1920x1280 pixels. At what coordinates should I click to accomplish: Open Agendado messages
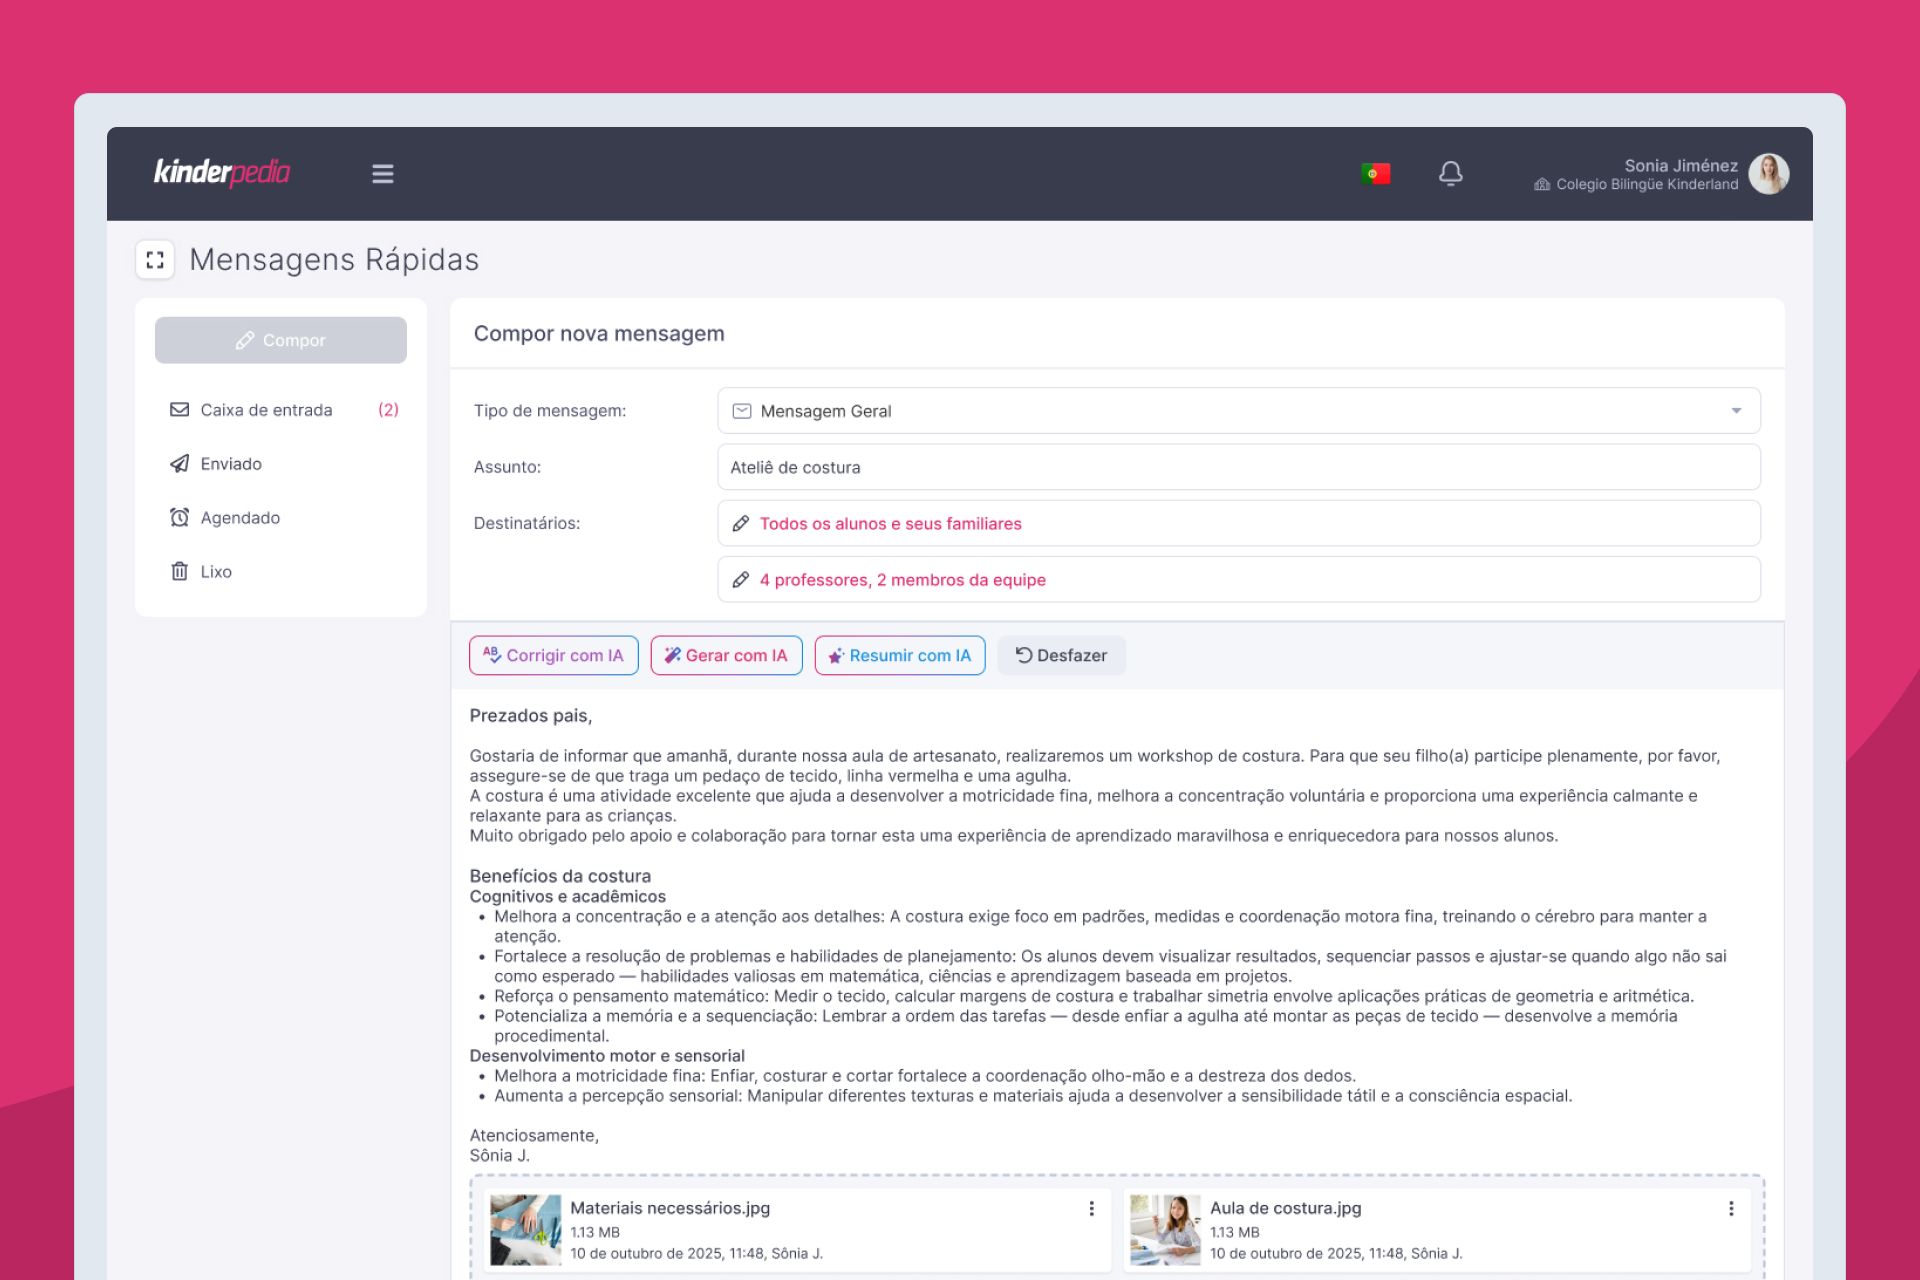pos(240,518)
